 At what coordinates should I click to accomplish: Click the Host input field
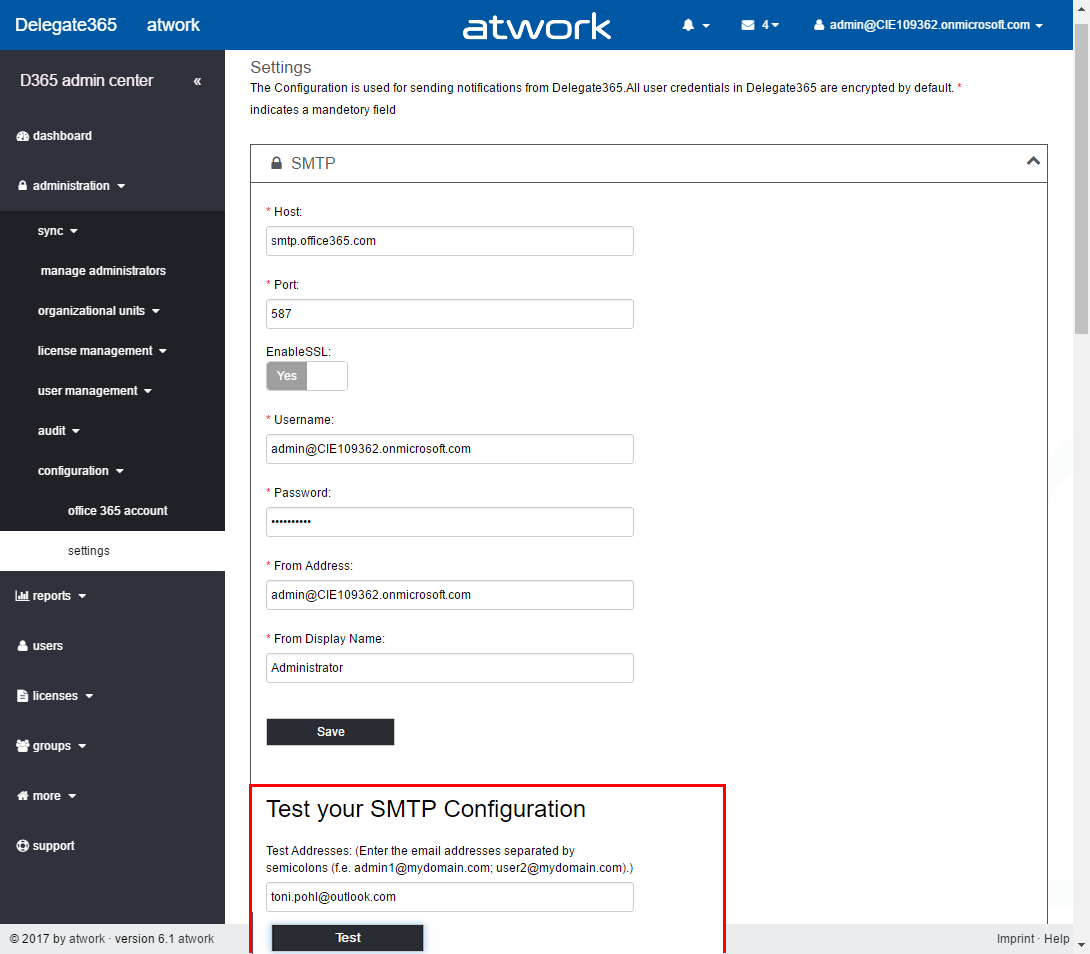click(x=449, y=241)
